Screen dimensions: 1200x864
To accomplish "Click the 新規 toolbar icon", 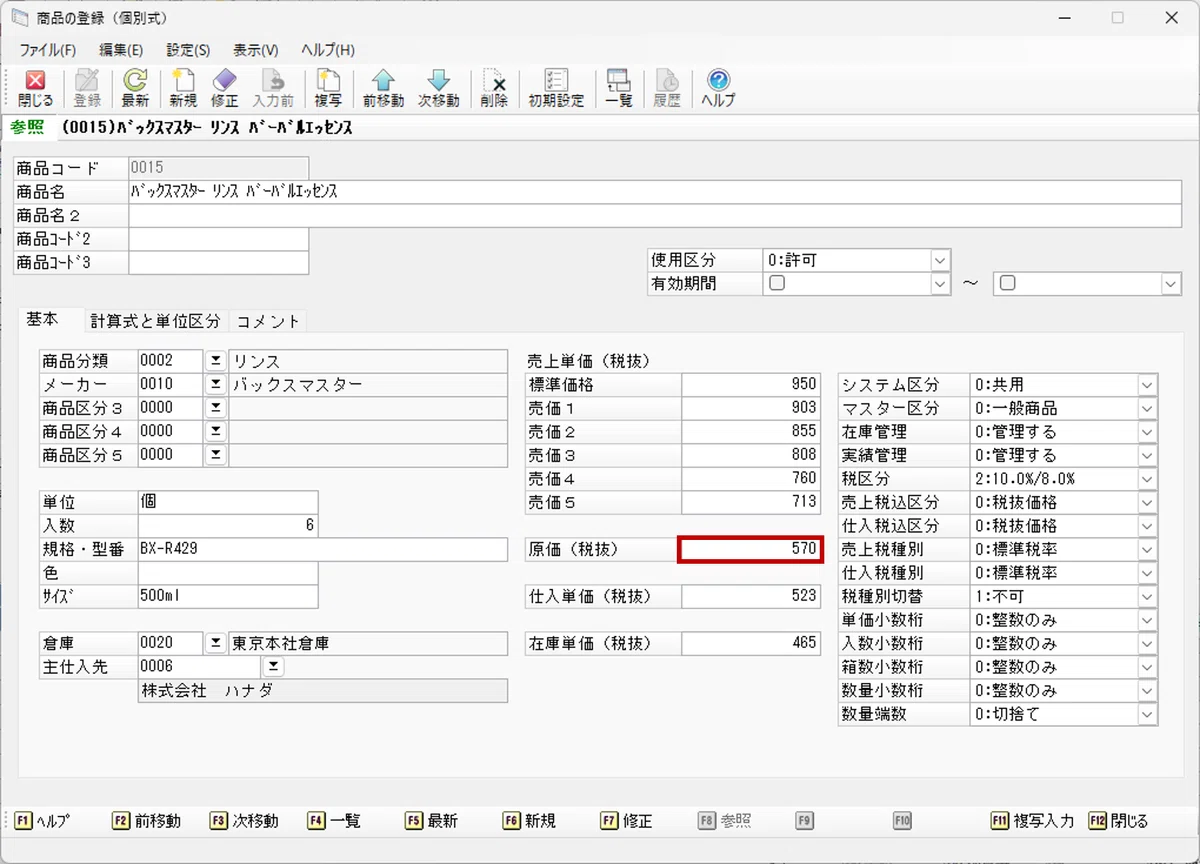I will (x=183, y=89).
